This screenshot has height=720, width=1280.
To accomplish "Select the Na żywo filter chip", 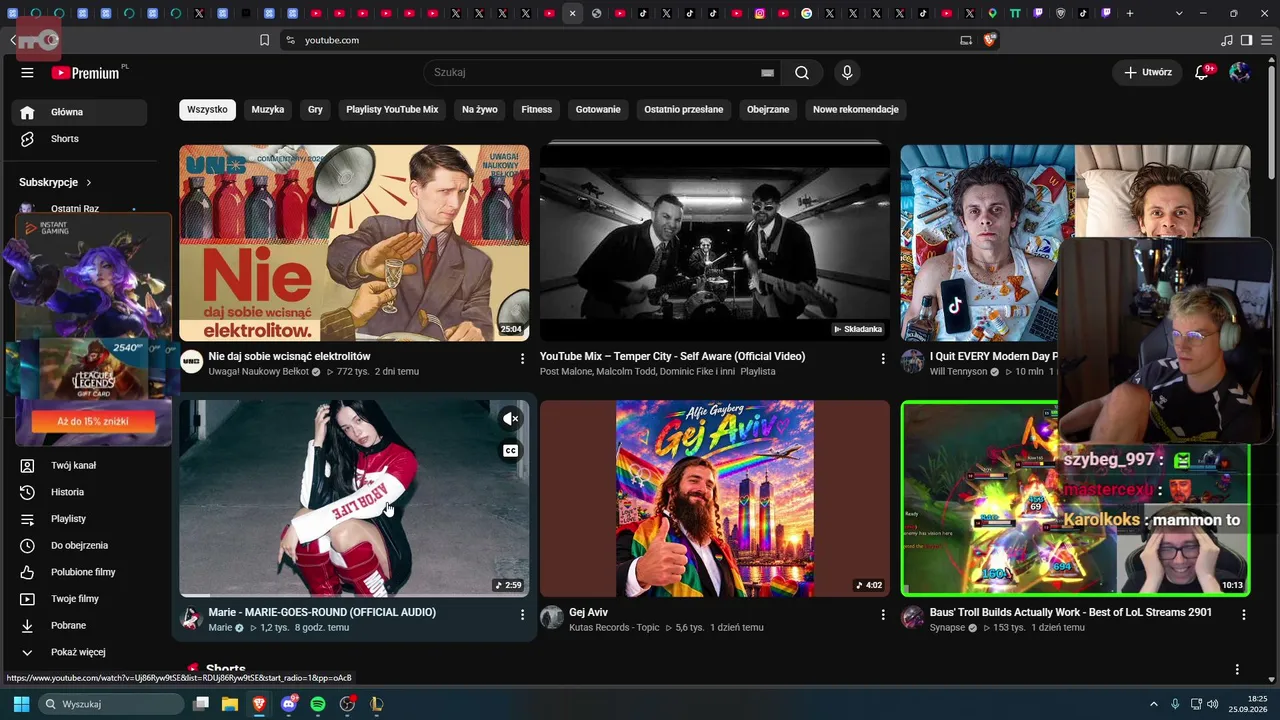I will coord(480,109).
